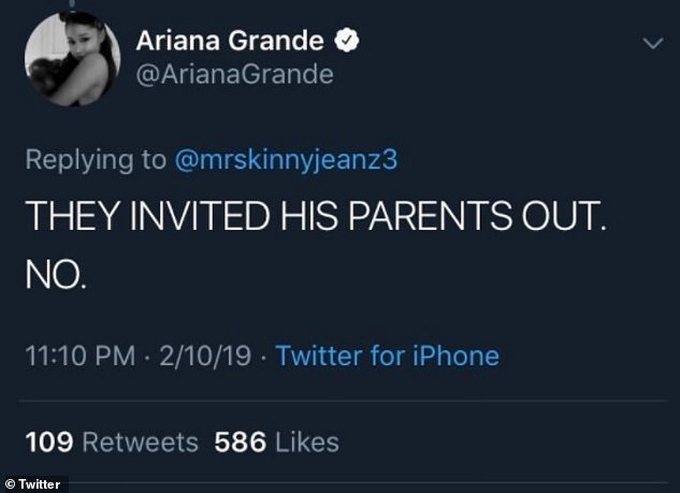This screenshot has width=680, height=493.
Task: Click the "Replying to" label
Action: point(95,161)
